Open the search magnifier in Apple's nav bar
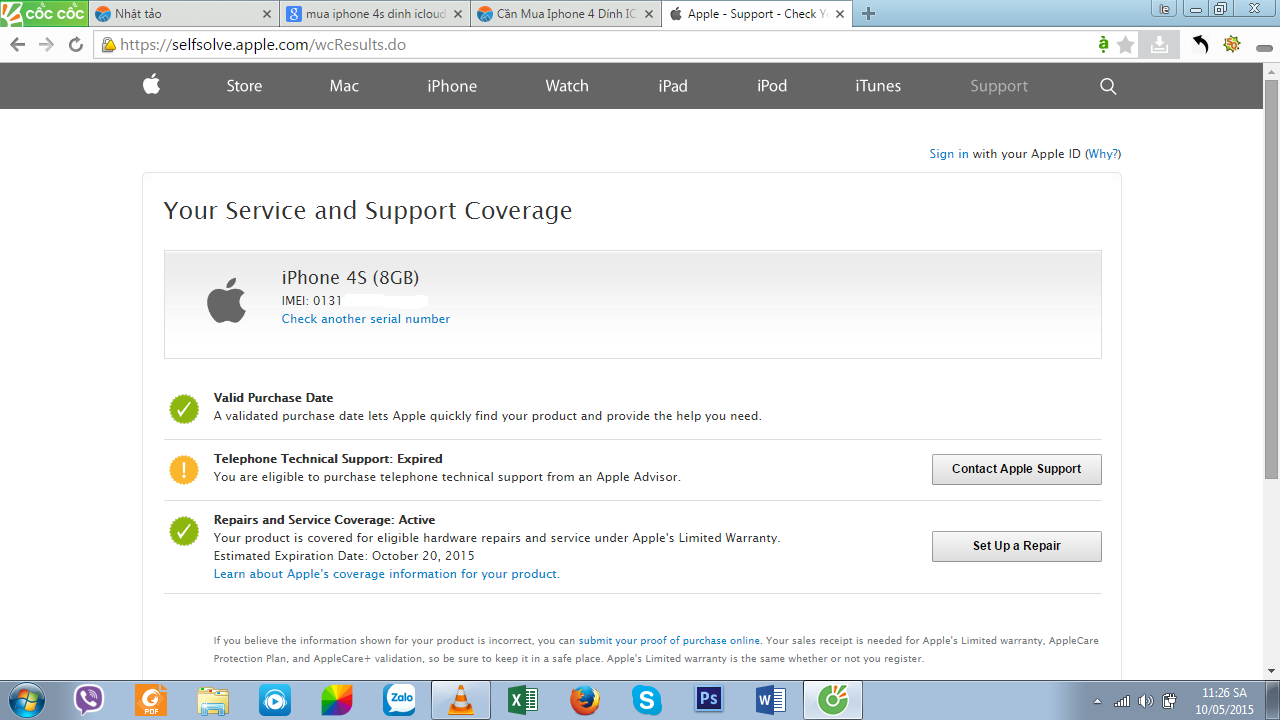 [x=1108, y=86]
